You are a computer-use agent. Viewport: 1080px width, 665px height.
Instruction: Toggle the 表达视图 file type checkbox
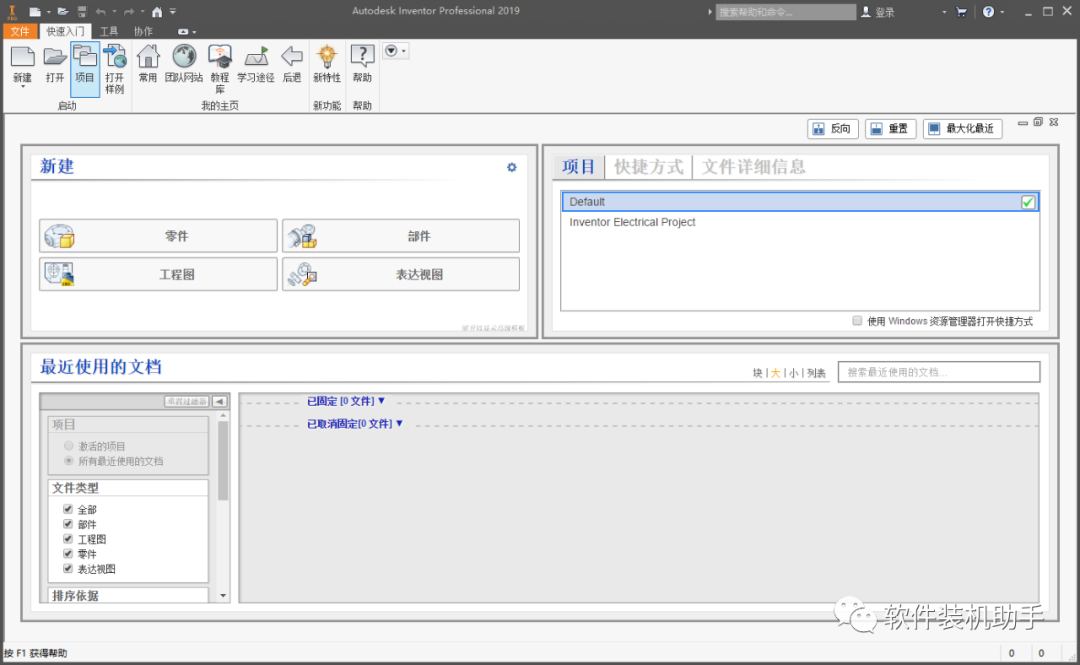(x=68, y=569)
